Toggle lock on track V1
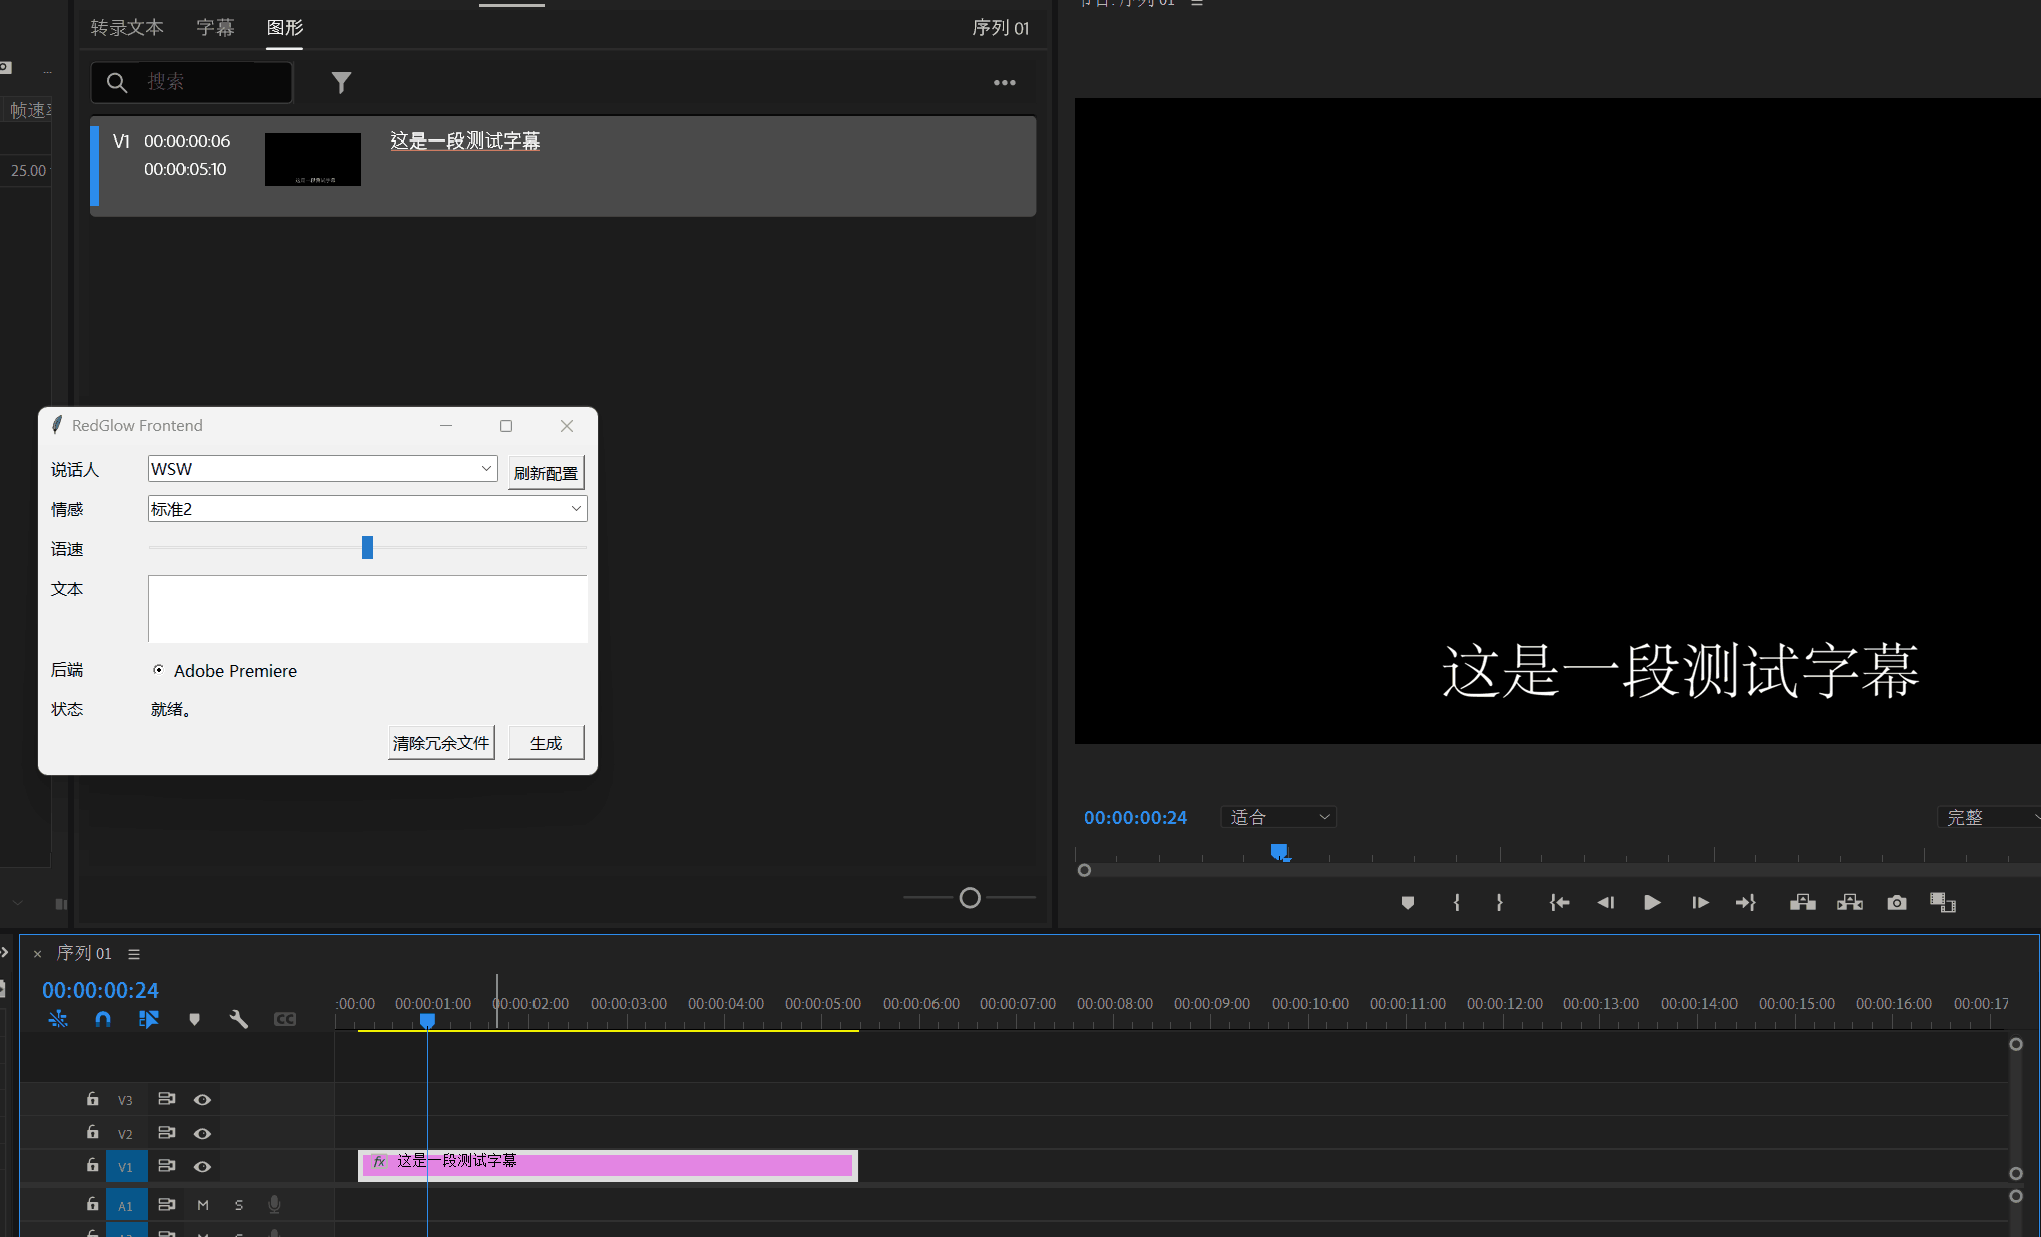The height and width of the screenshot is (1237, 2041). [92, 1165]
